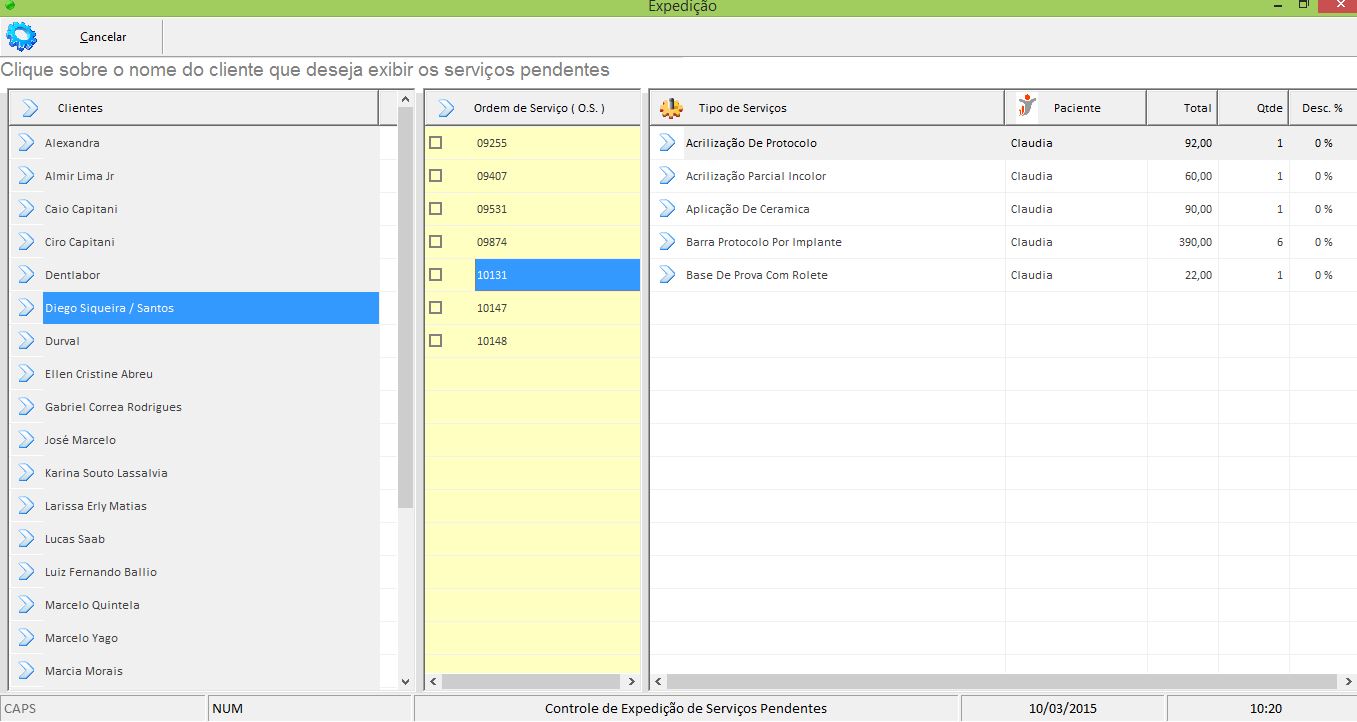Tick the checkbox for order 10131
This screenshot has height=722, width=1357.
pyautogui.click(x=435, y=275)
